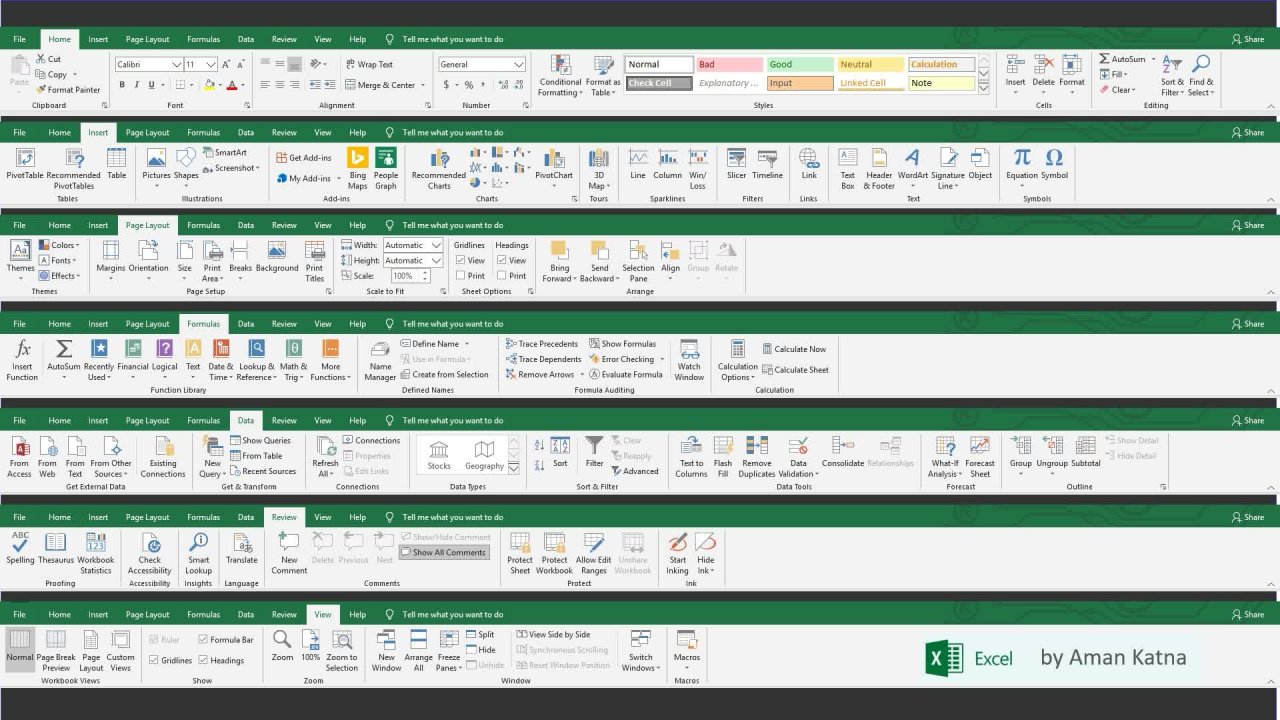Select the highlighted Formulas tab

tap(203, 324)
